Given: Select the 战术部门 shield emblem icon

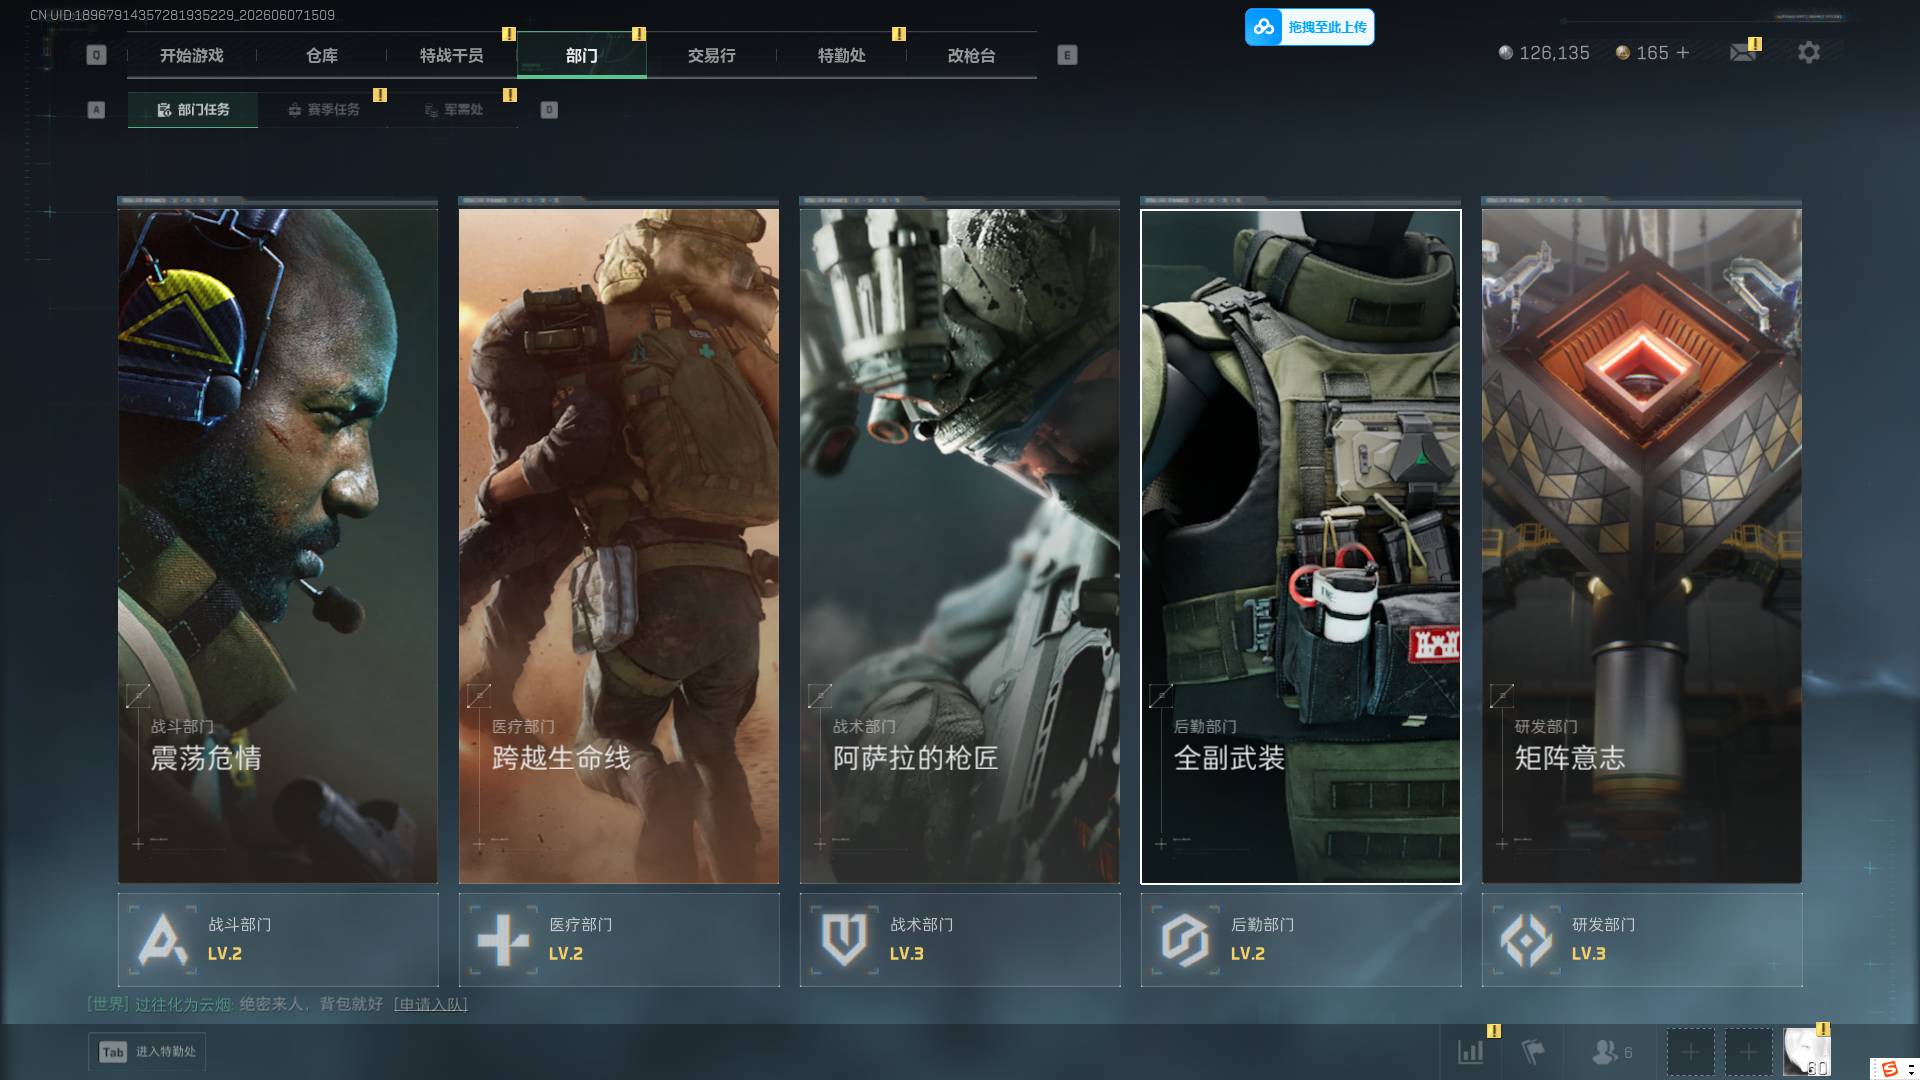Looking at the screenshot, I should (x=845, y=940).
